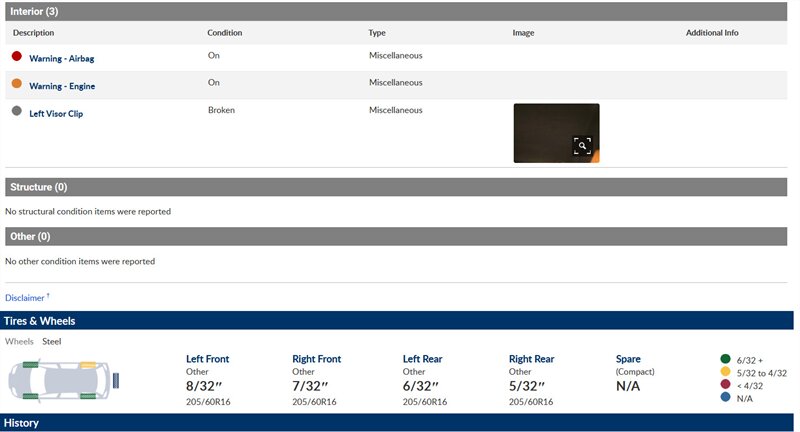Collapse the Interior (3) section header
Screen dimensions: 800x432
400,9
